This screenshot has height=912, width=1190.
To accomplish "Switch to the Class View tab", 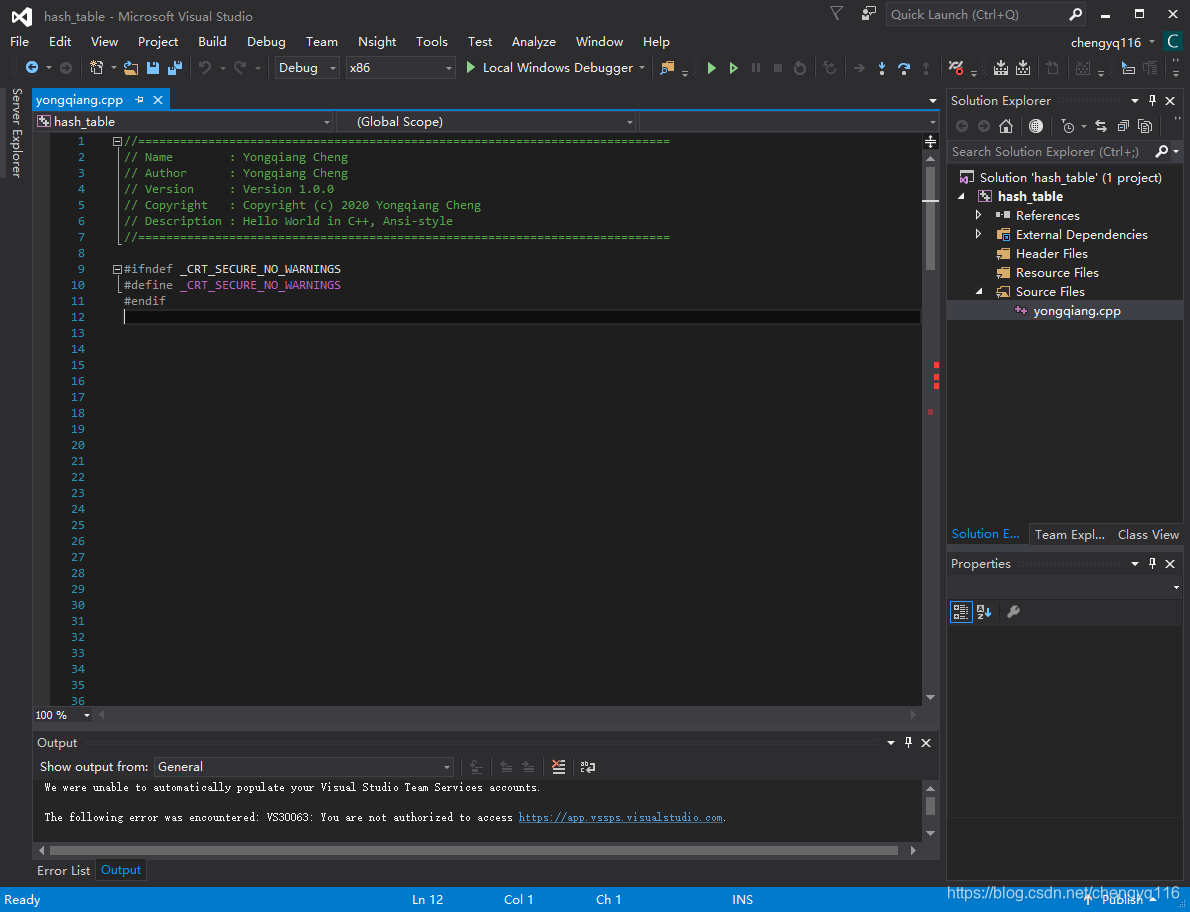I will pyautogui.click(x=1148, y=534).
